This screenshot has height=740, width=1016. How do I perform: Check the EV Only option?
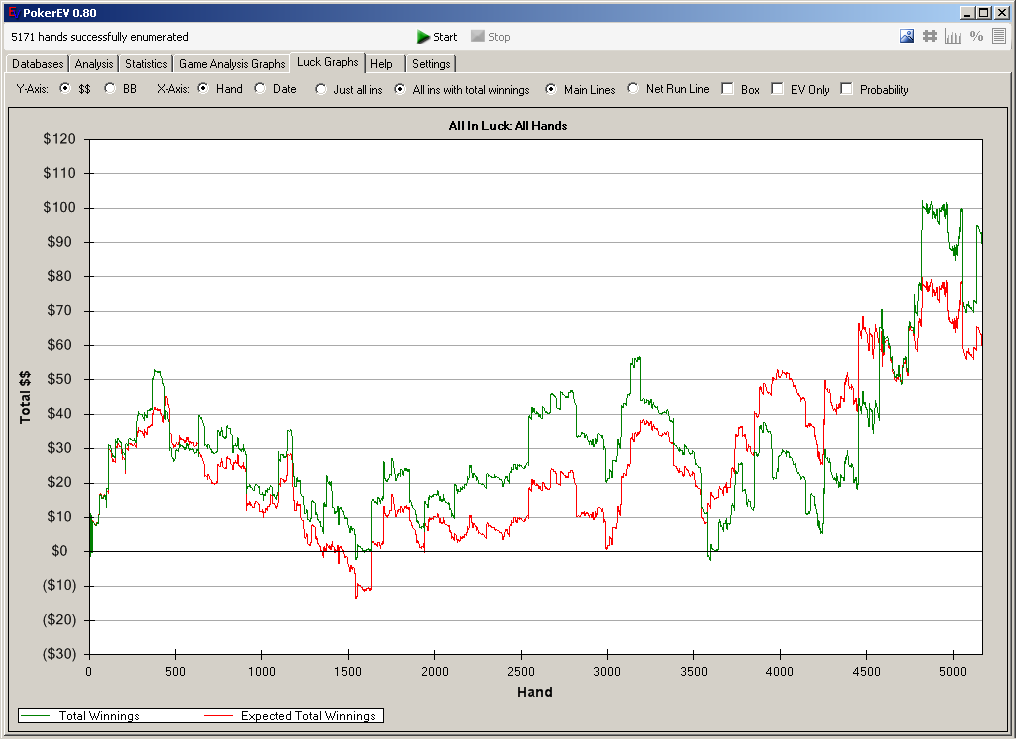click(x=777, y=89)
